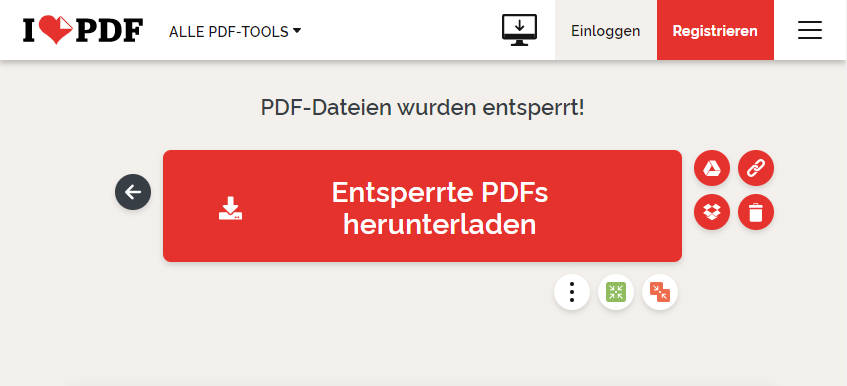This screenshot has height=386, width=847.
Task: Save file to Dropbox icon
Action: (711, 212)
